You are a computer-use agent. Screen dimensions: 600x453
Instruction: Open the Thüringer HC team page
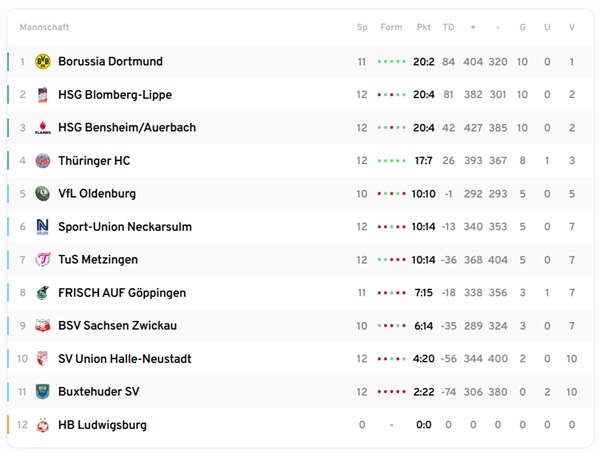(94, 161)
